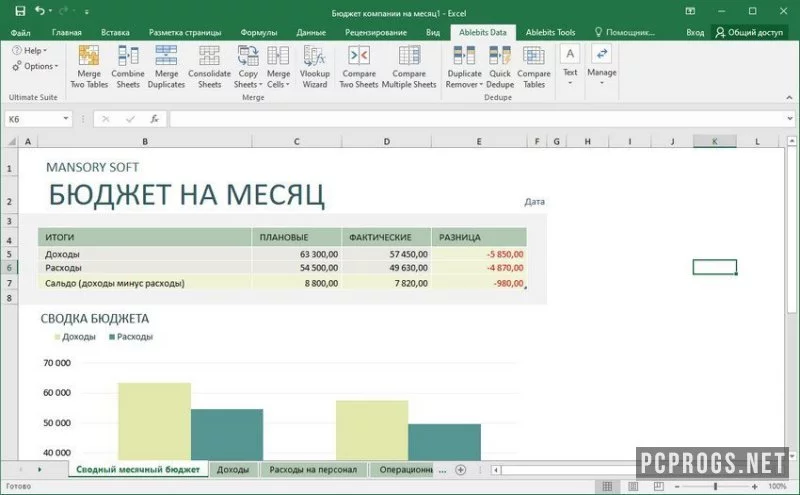Screen dimensions: 800x495
Task: Expand the formula bar
Action: pos(790,118)
